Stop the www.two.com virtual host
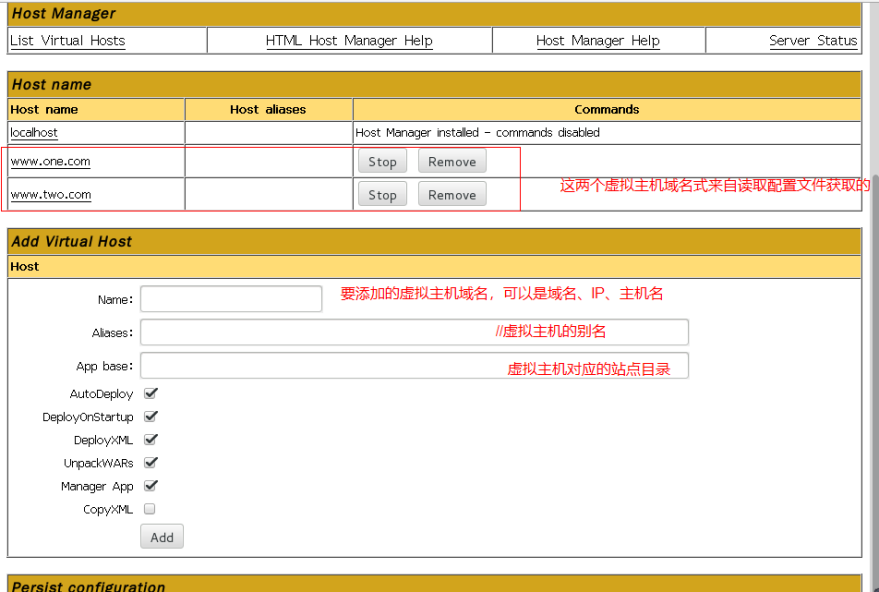The image size is (879, 592). tap(382, 194)
